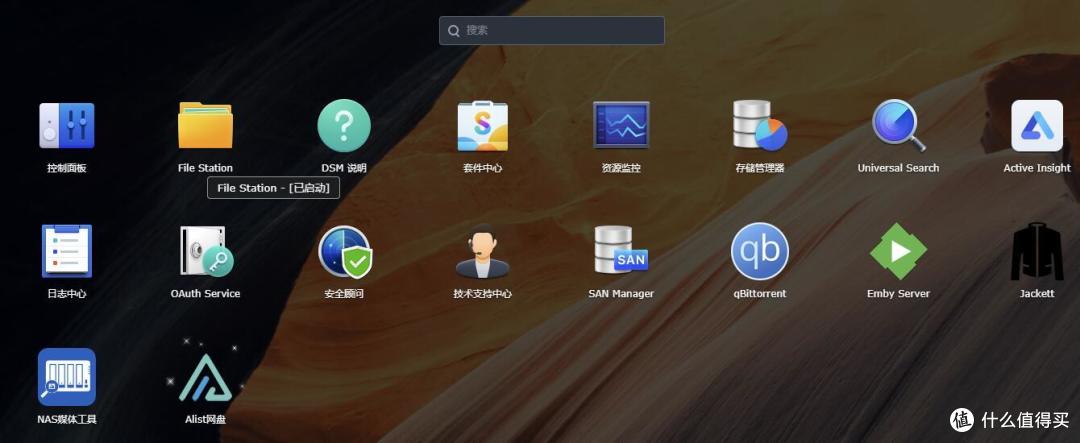This screenshot has width=1080, height=443.
Task: Click the 日志中心 label text
Action: [x=67, y=293]
